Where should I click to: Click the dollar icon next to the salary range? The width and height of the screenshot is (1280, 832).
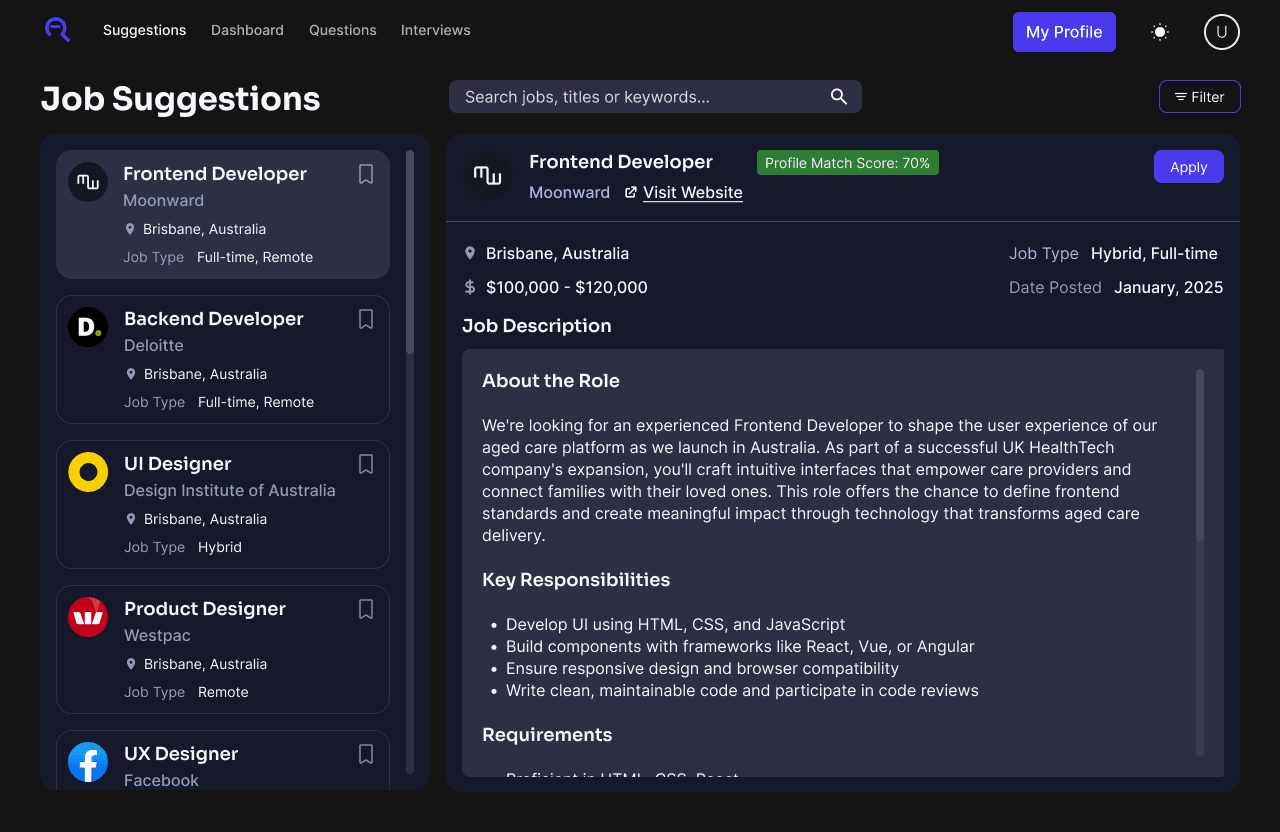(x=469, y=287)
